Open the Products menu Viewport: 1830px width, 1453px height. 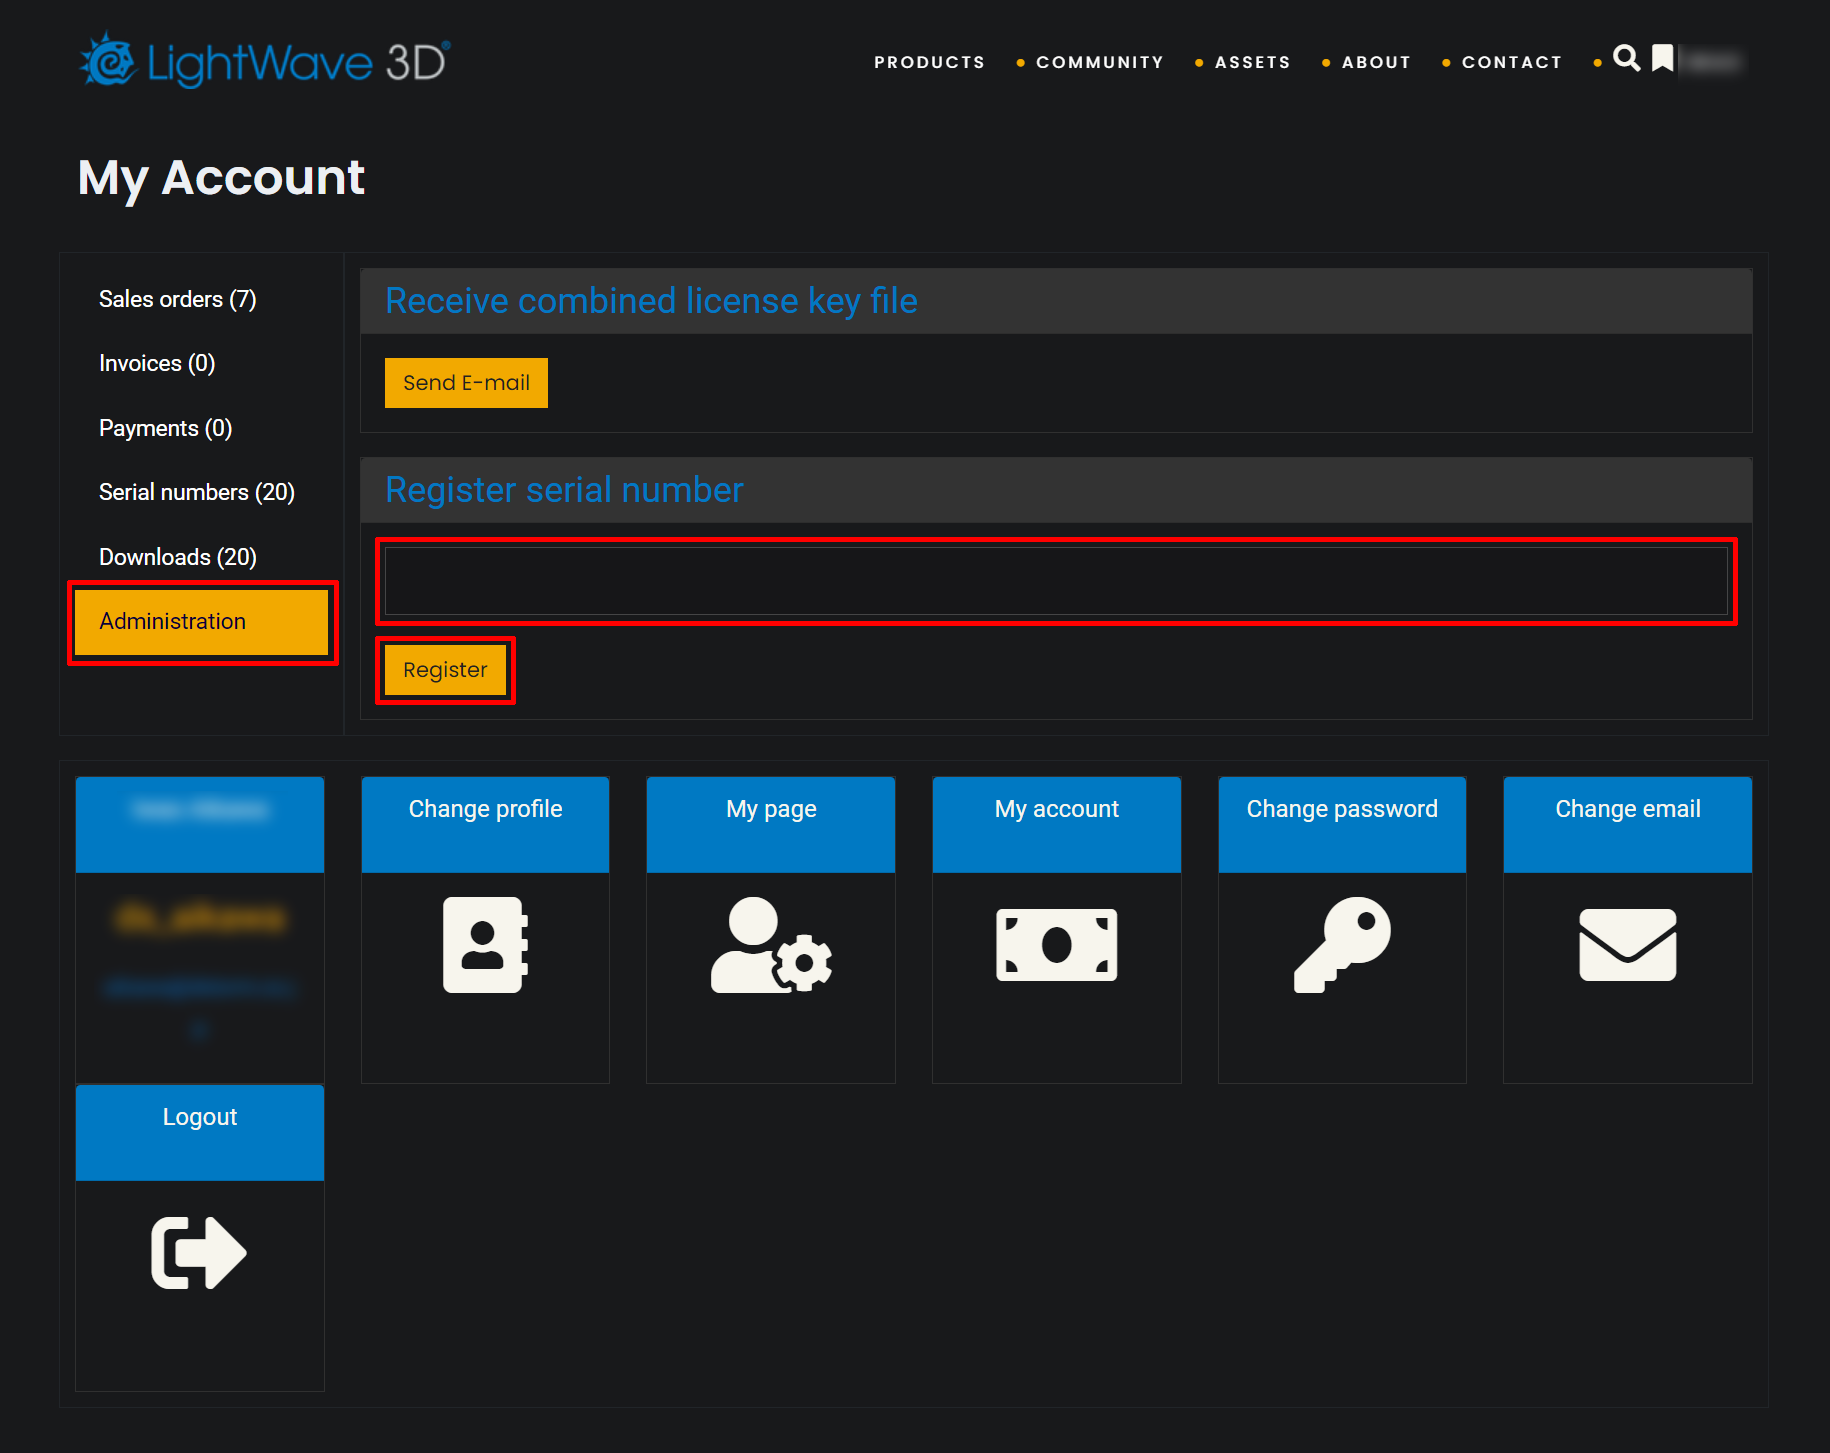[x=929, y=62]
